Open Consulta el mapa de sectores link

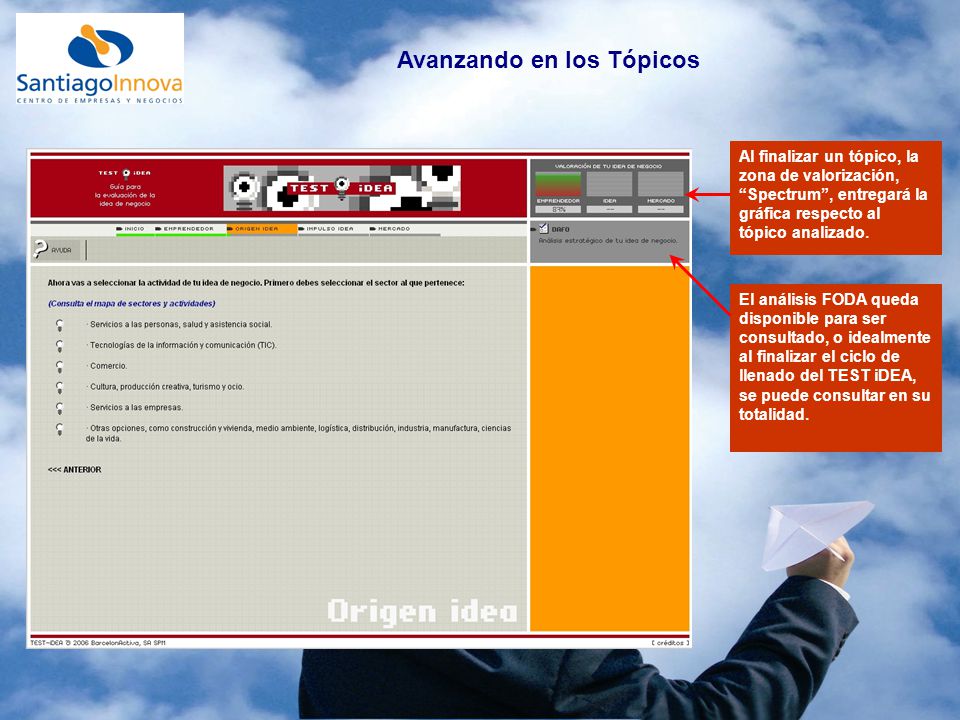point(132,304)
